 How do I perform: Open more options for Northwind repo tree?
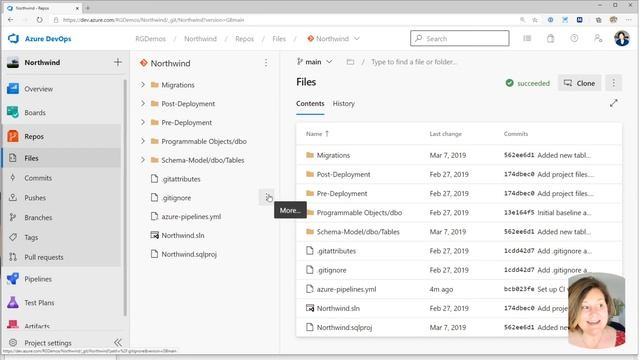(x=266, y=63)
